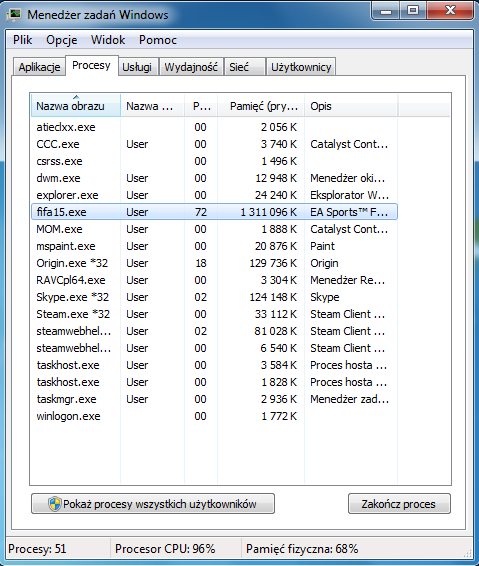
Task: Sort by Nazwa obrazu column header
Action: coord(76,106)
